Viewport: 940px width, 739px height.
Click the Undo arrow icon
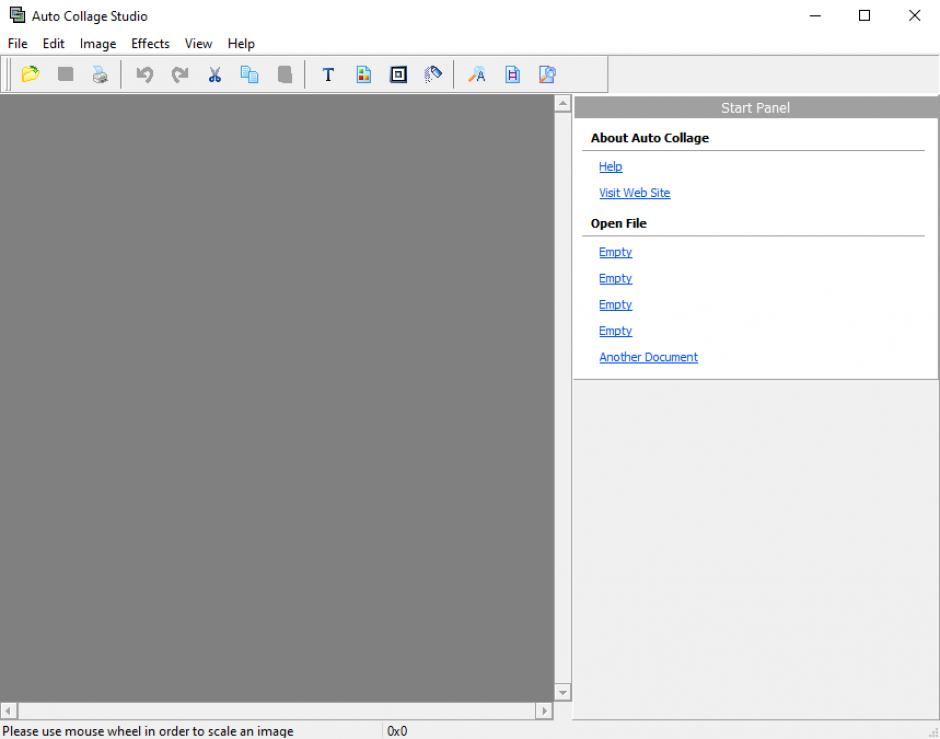point(144,74)
